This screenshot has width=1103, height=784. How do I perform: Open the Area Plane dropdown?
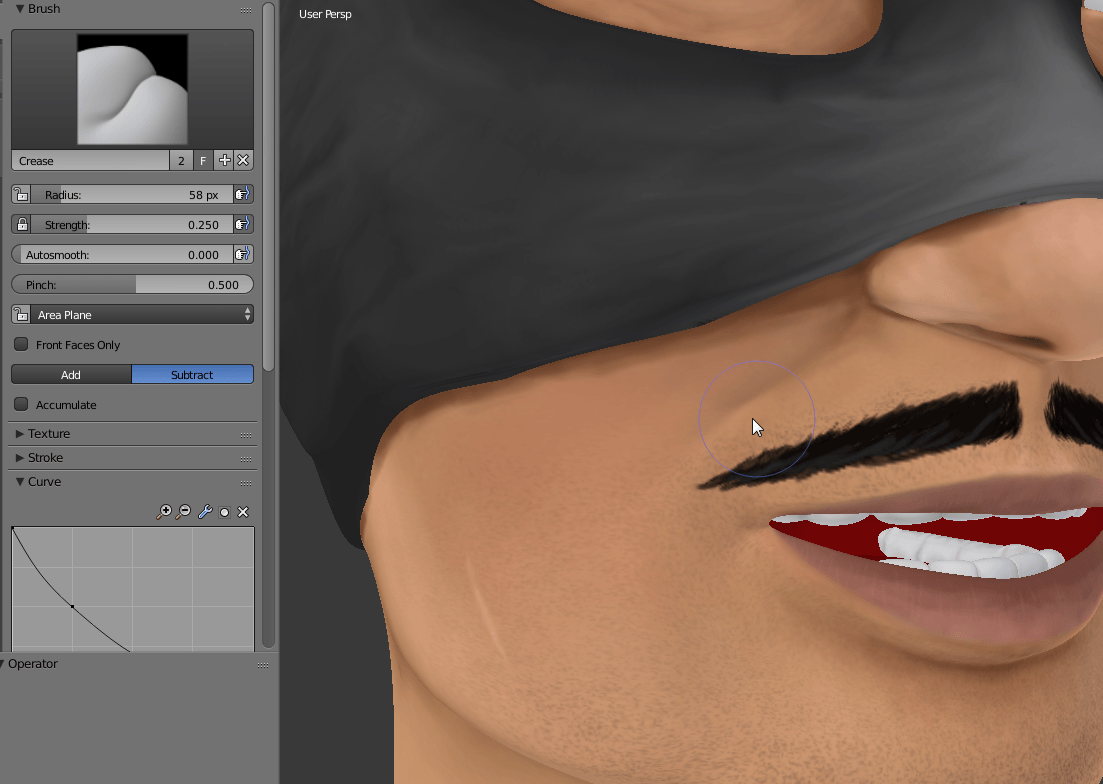[x=132, y=315]
